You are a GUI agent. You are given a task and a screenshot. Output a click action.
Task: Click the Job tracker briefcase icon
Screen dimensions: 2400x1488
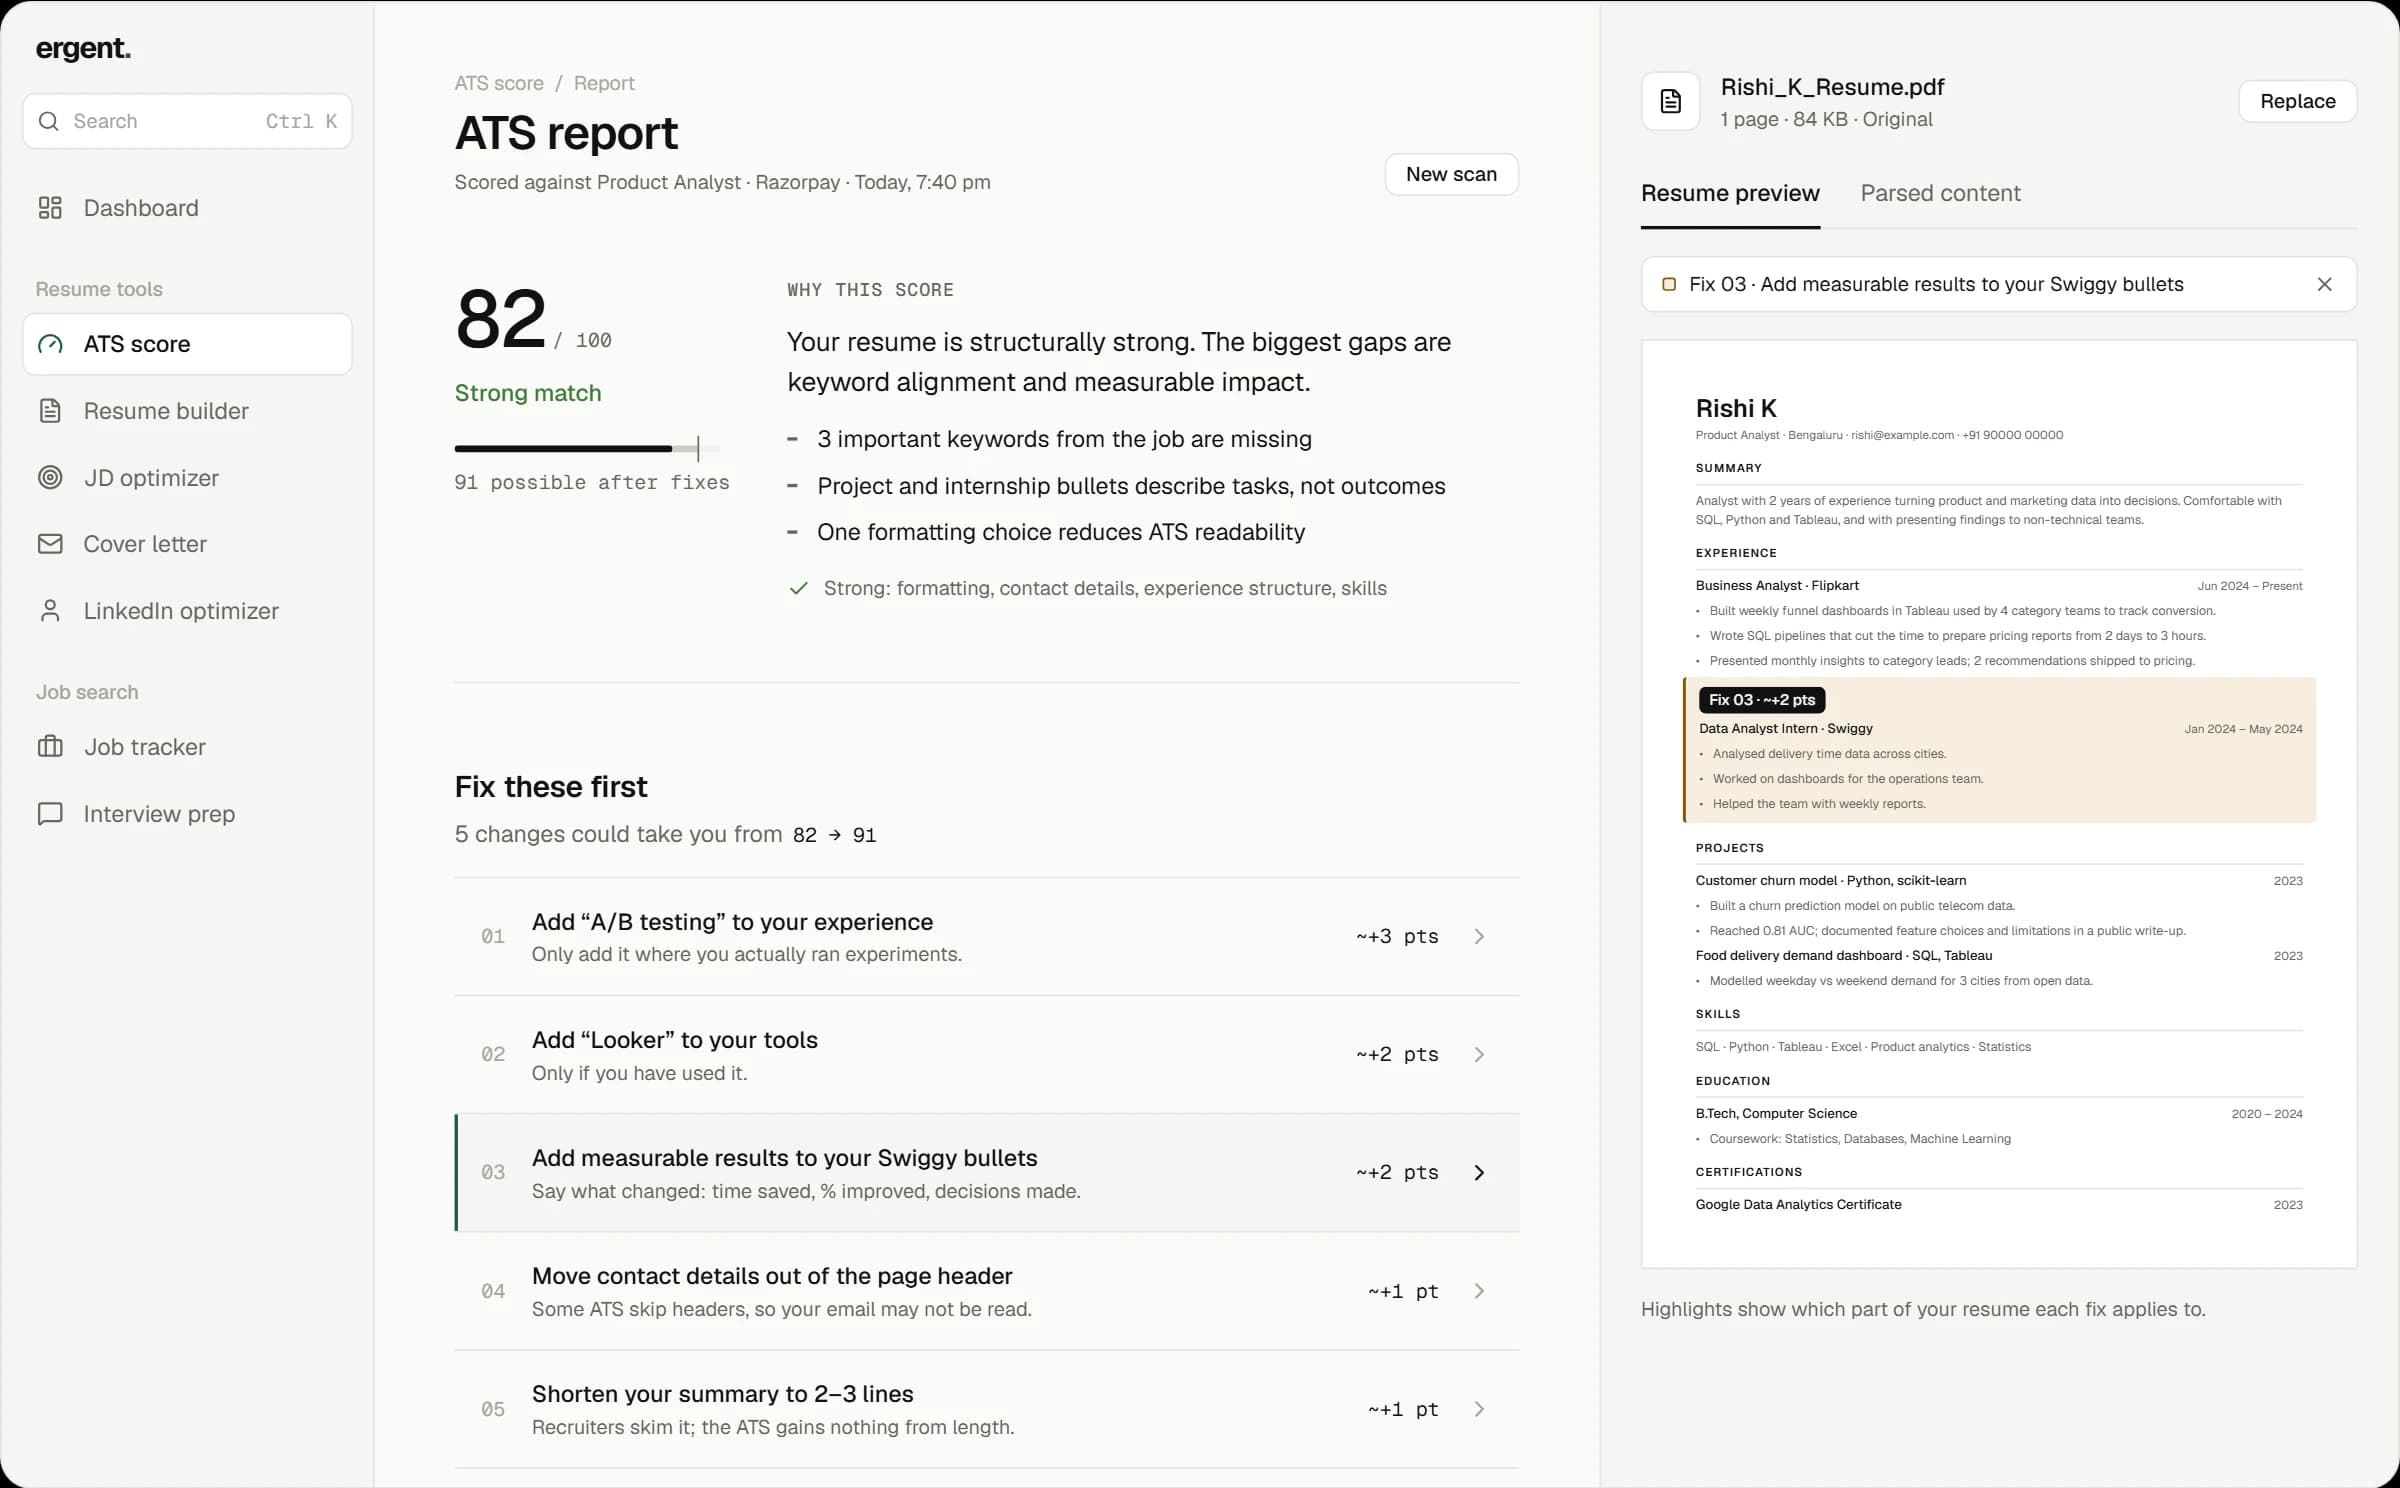coord(50,747)
